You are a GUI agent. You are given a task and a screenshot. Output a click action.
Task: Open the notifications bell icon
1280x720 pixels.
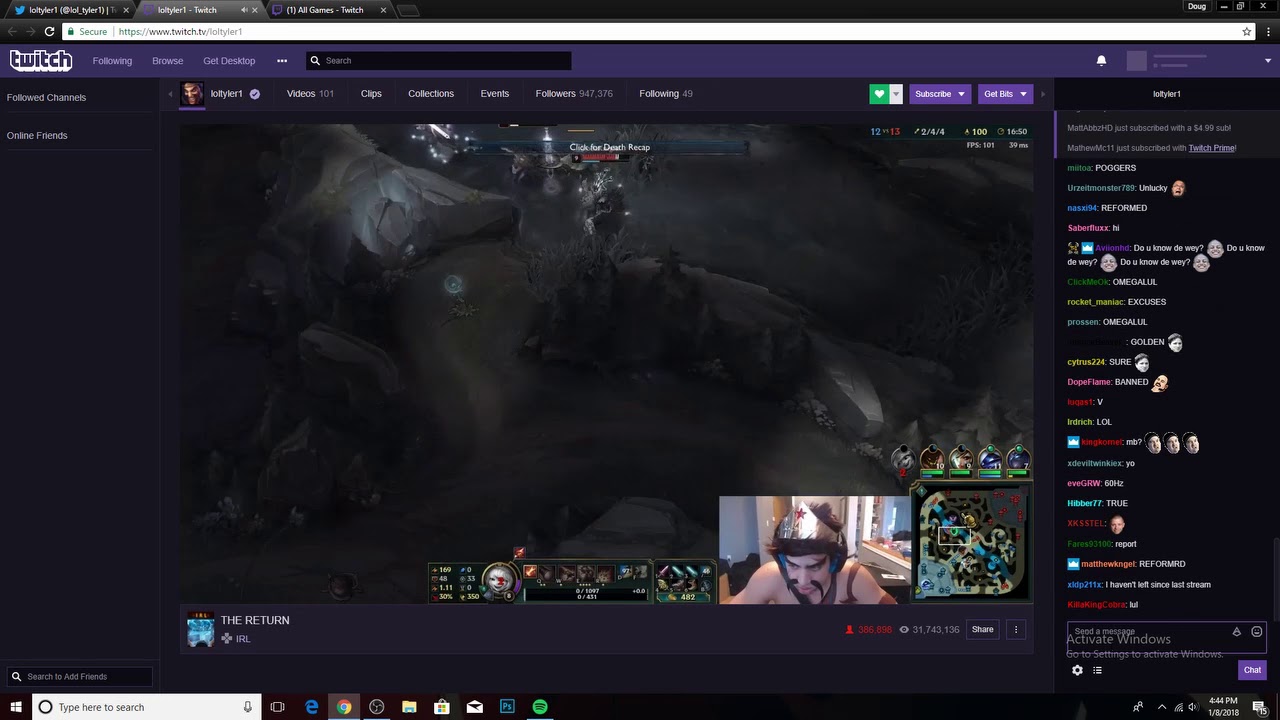coord(1101,60)
